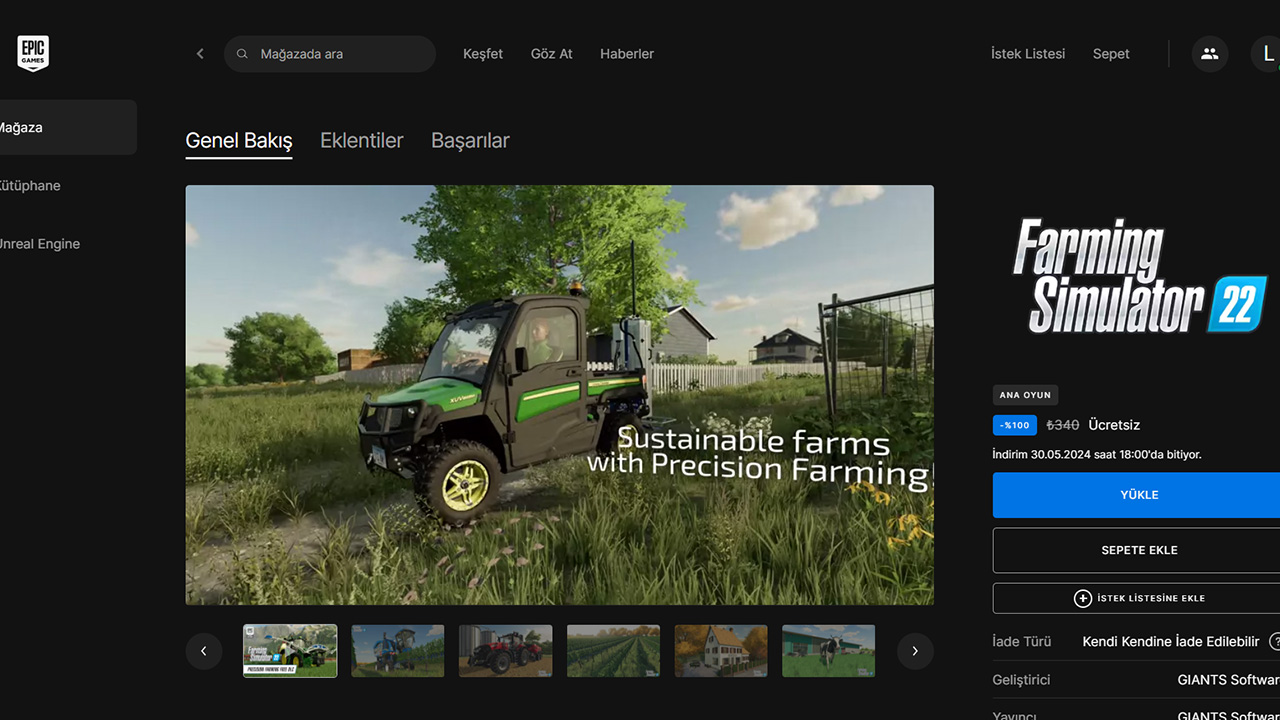Open İstek Listesi link
The height and width of the screenshot is (720, 1280).
coord(1028,54)
